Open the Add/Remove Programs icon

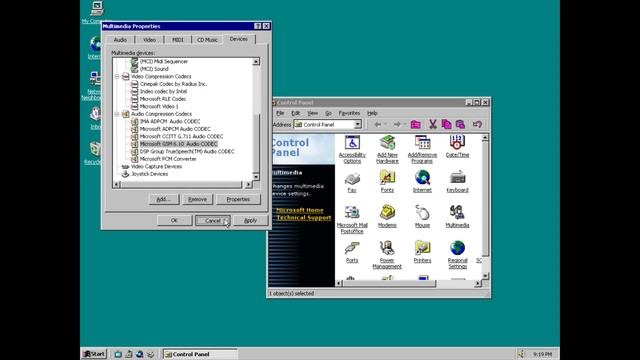[x=422, y=149]
